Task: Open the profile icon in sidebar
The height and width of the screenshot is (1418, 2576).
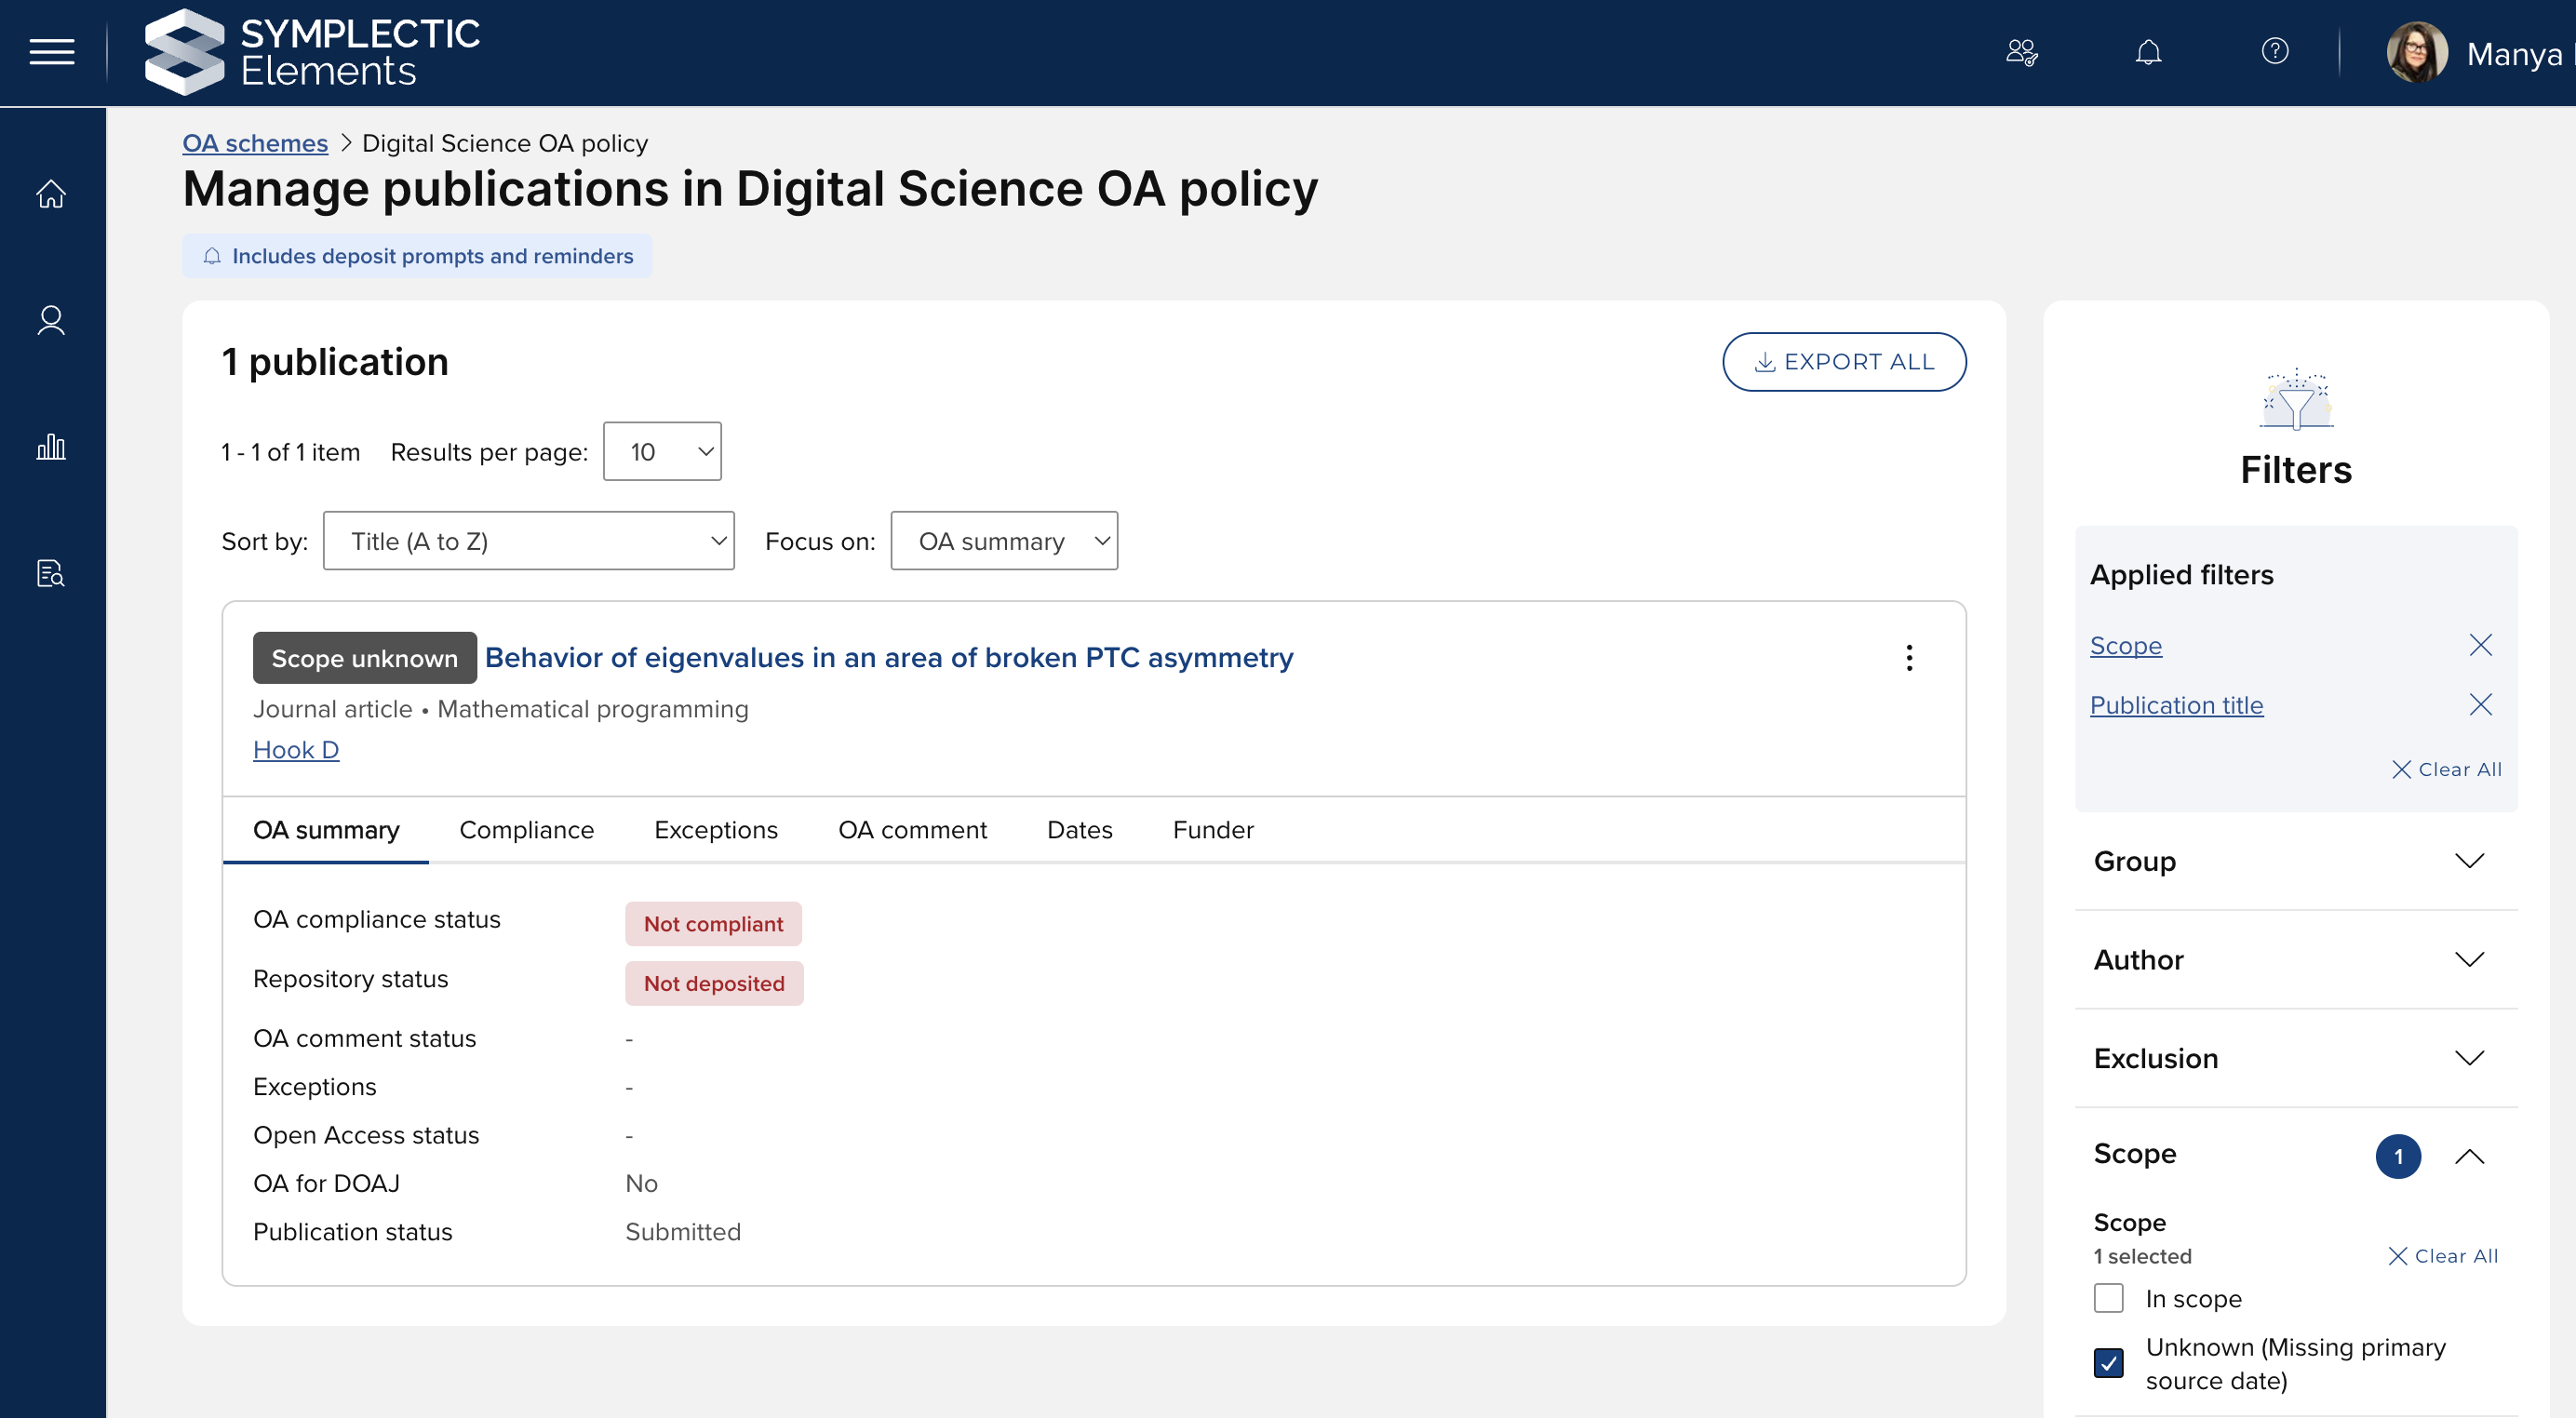Action: 51,320
